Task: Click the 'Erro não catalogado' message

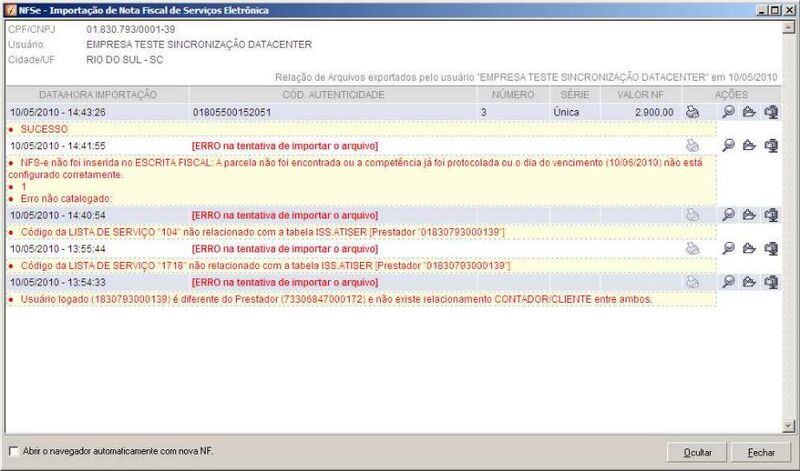Action: click(66, 199)
